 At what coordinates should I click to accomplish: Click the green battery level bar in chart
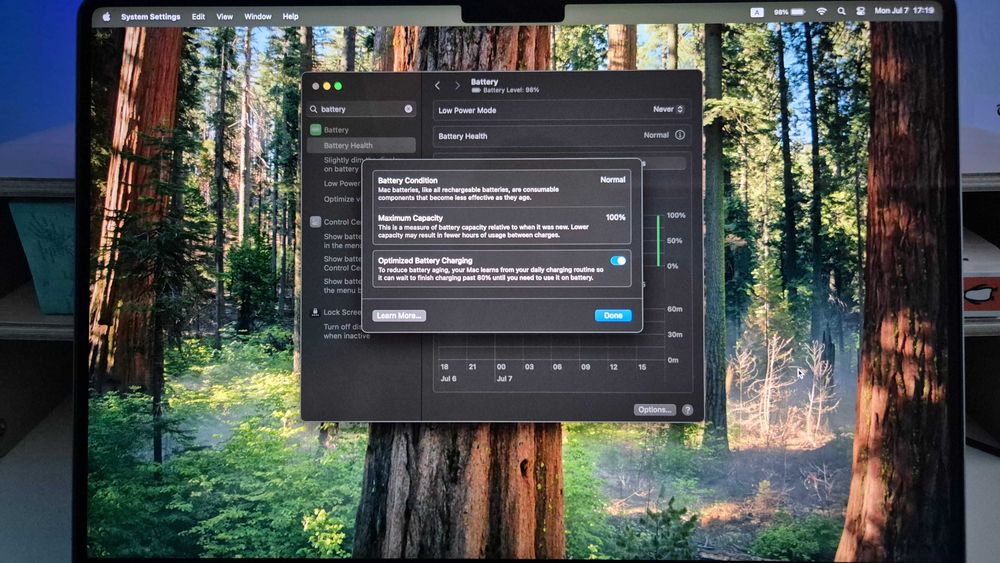point(659,240)
